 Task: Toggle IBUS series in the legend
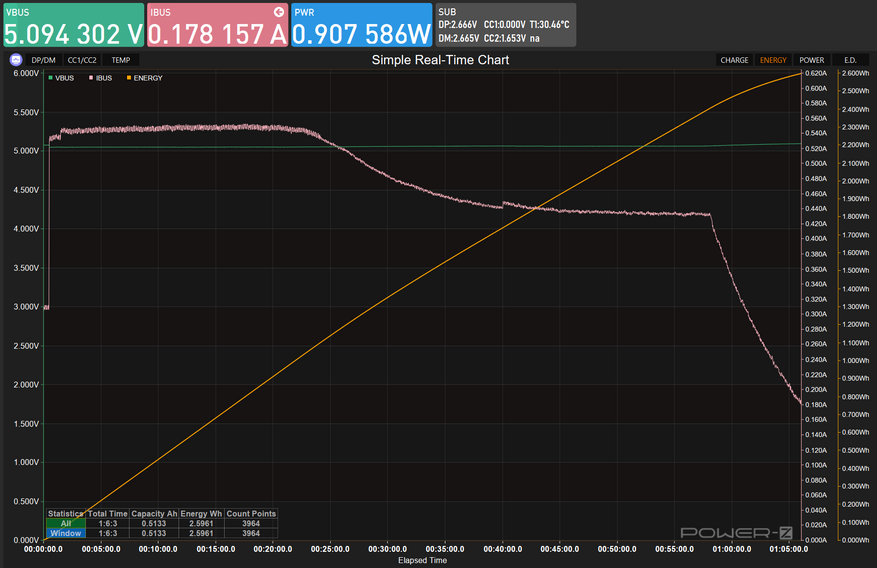point(101,78)
